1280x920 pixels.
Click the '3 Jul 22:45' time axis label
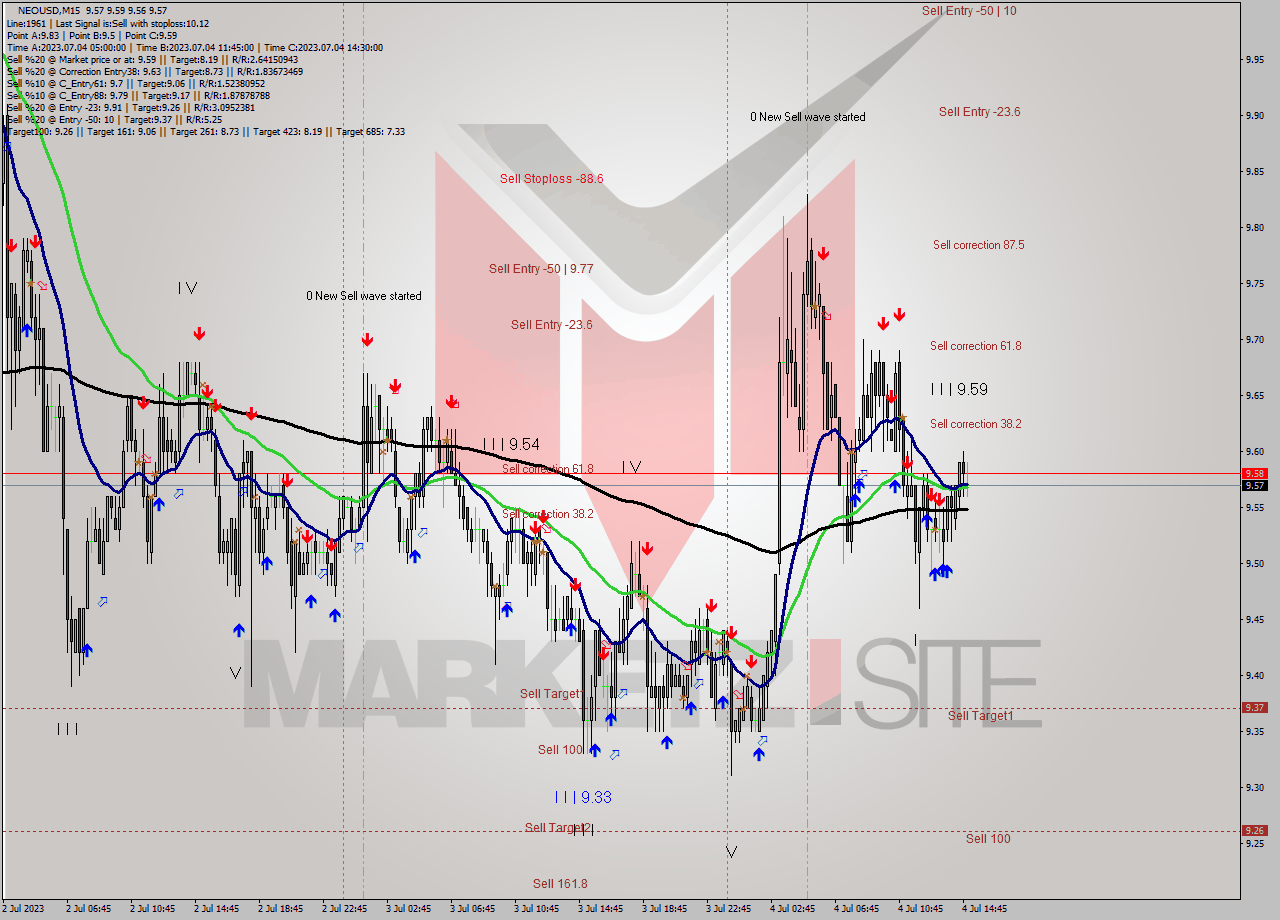729,909
